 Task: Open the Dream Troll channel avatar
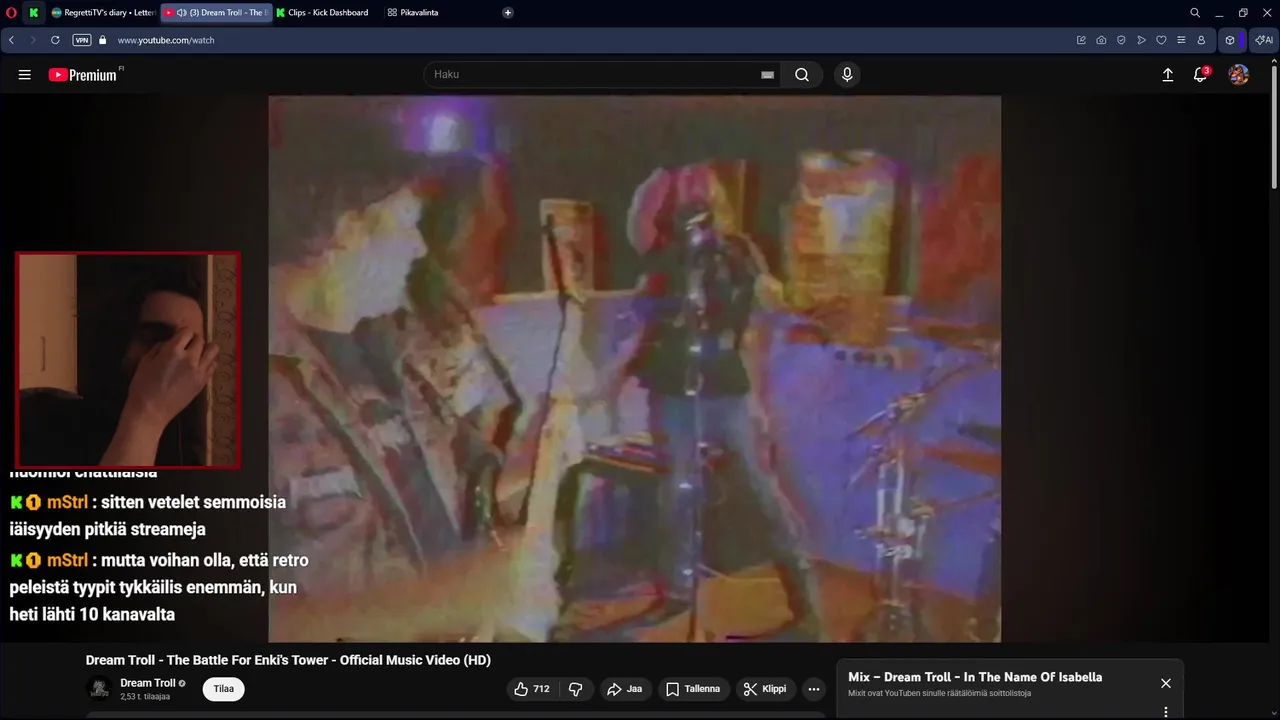99,689
